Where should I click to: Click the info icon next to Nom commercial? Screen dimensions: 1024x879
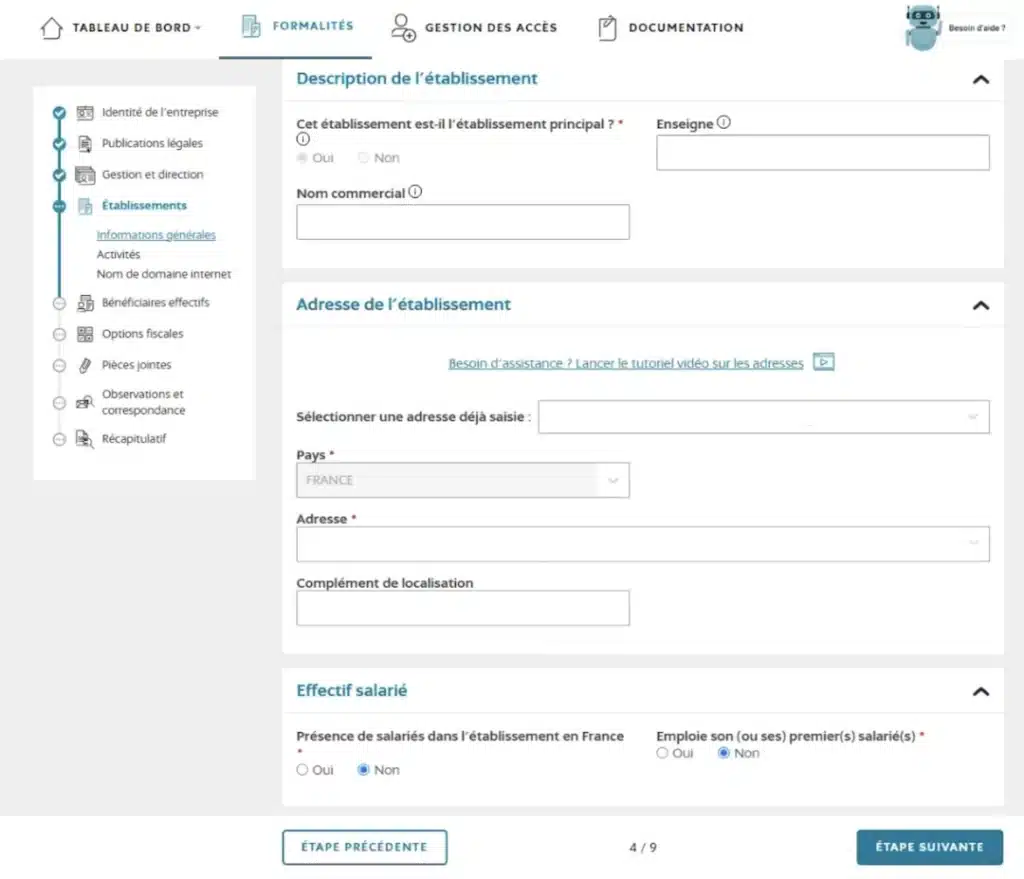[418, 189]
